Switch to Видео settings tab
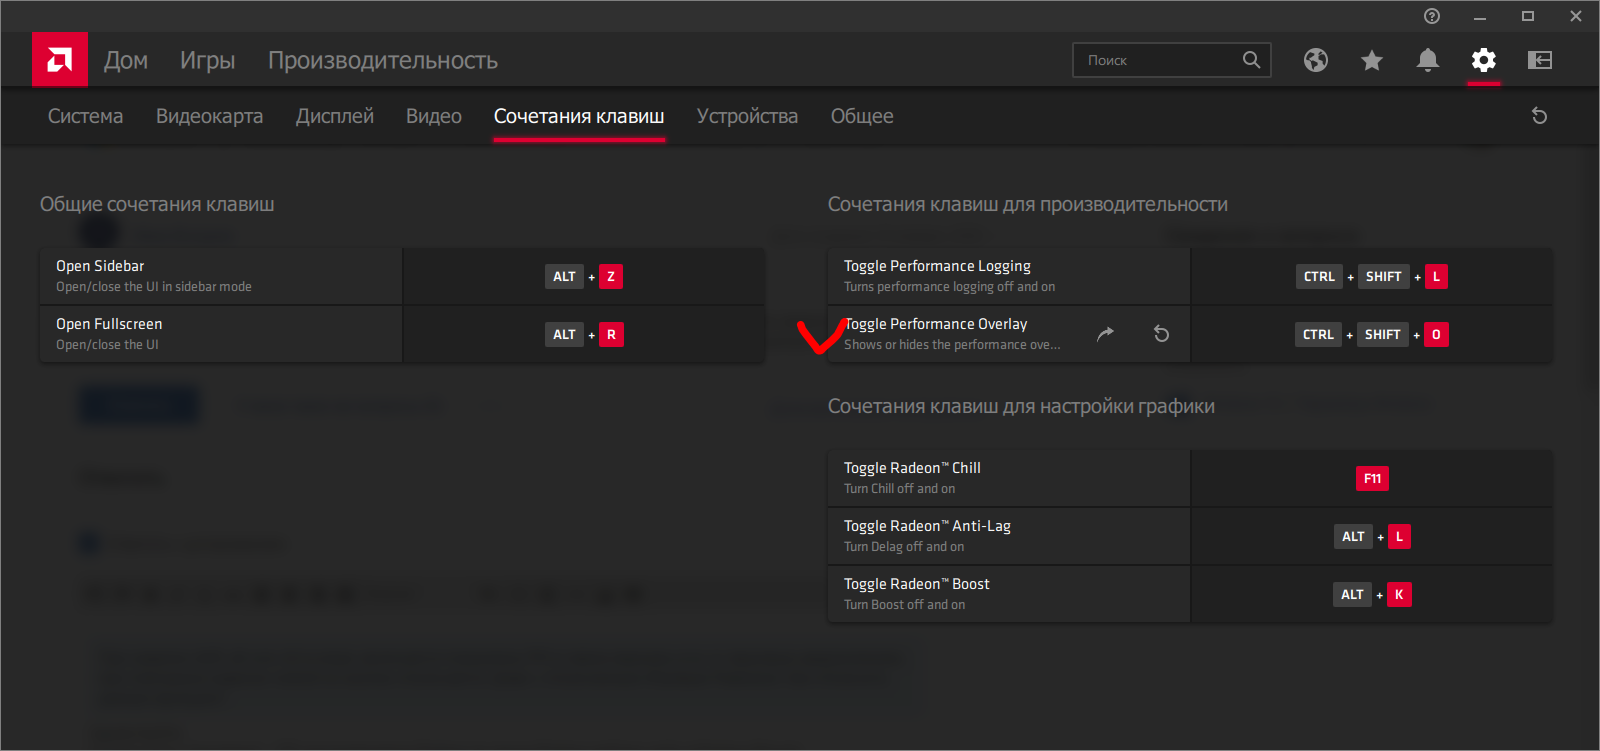The image size is (1600, 751). pyautogui.click(x=434, y=116)
